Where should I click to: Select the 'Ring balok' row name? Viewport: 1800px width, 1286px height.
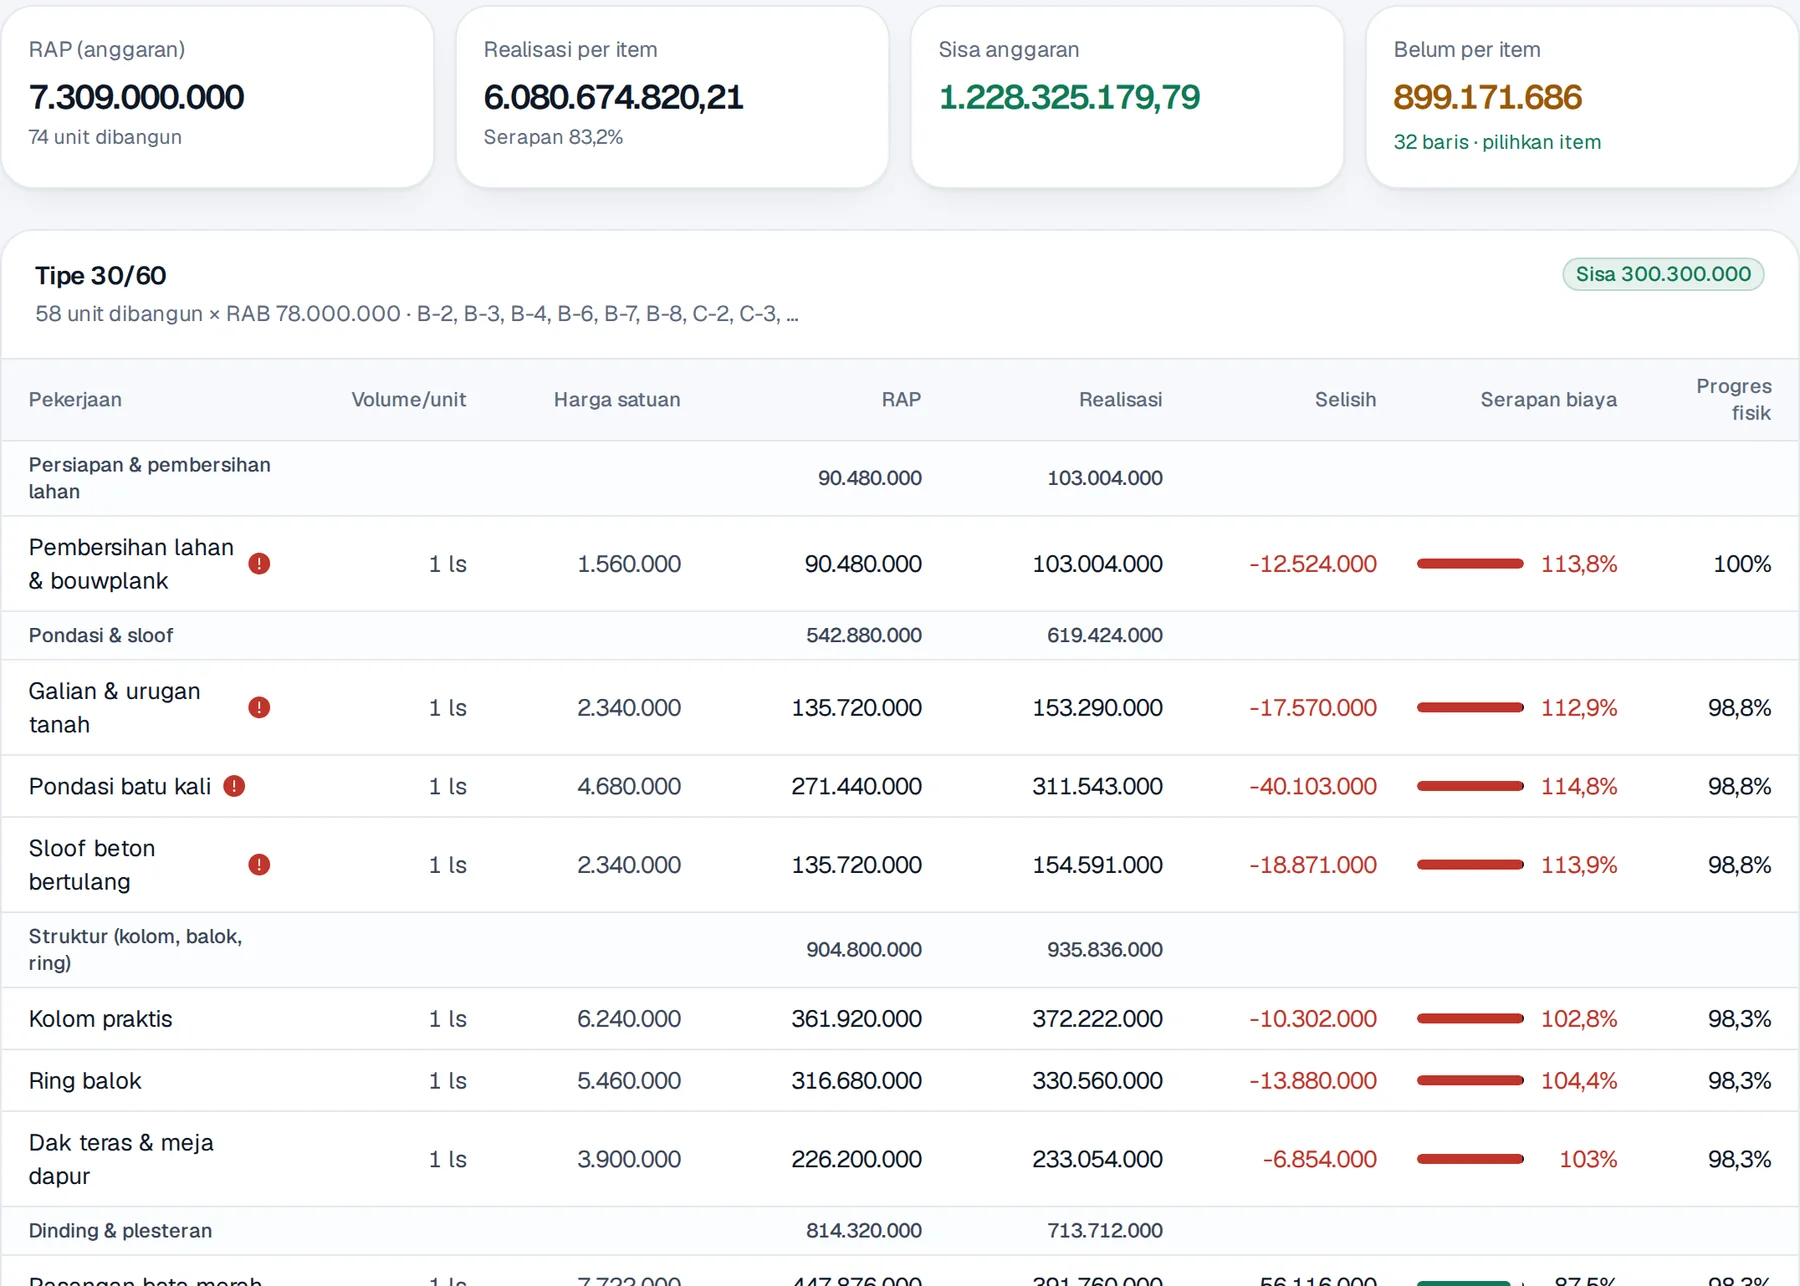85,1081
